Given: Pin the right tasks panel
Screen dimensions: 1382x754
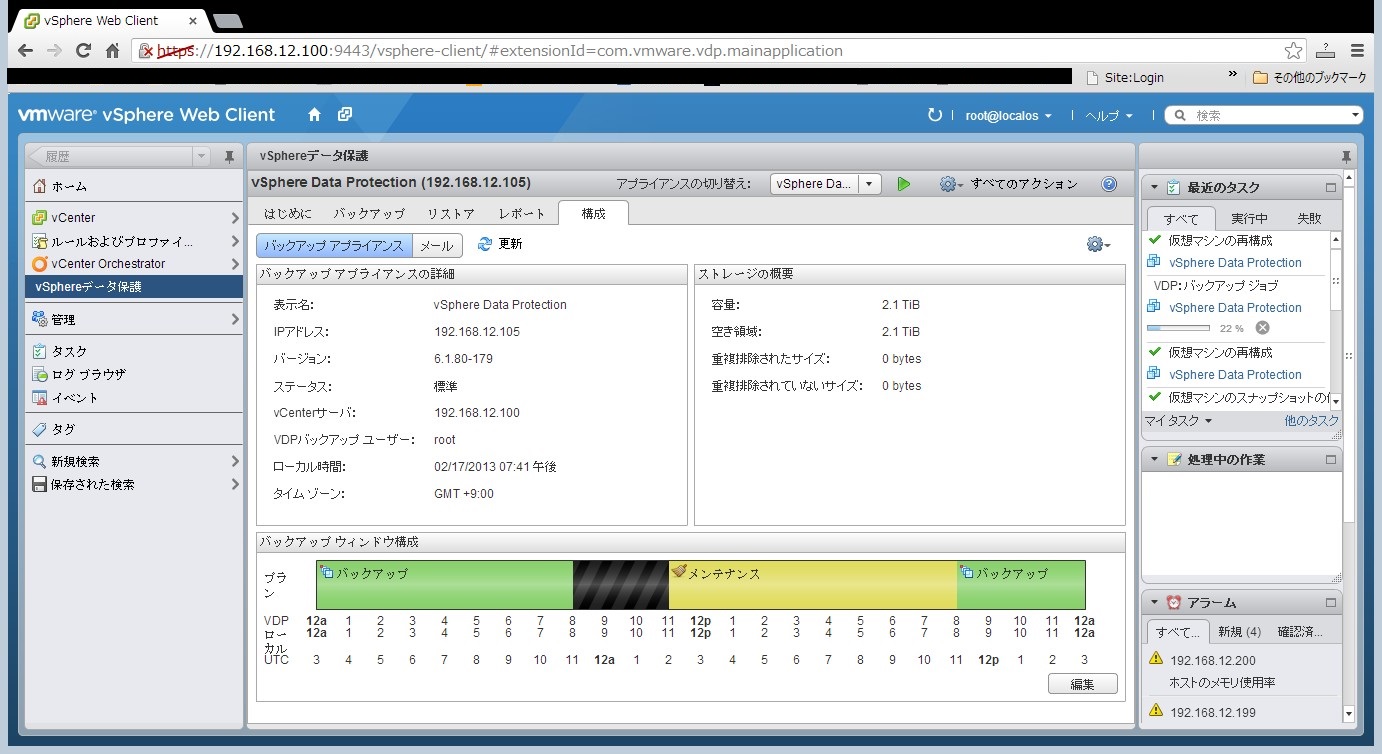Looking at the screenshot, I should tap(1347, 157).
